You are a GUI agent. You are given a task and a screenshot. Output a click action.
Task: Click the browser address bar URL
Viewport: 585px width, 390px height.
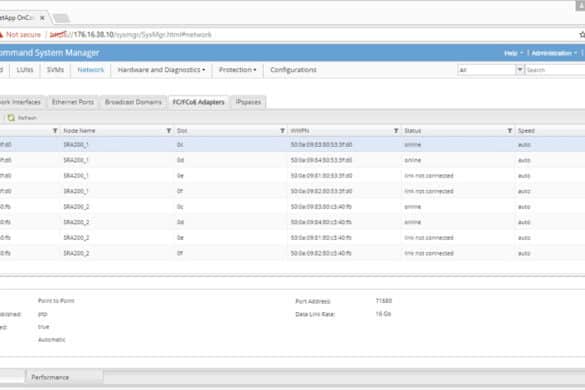(131, 35)
